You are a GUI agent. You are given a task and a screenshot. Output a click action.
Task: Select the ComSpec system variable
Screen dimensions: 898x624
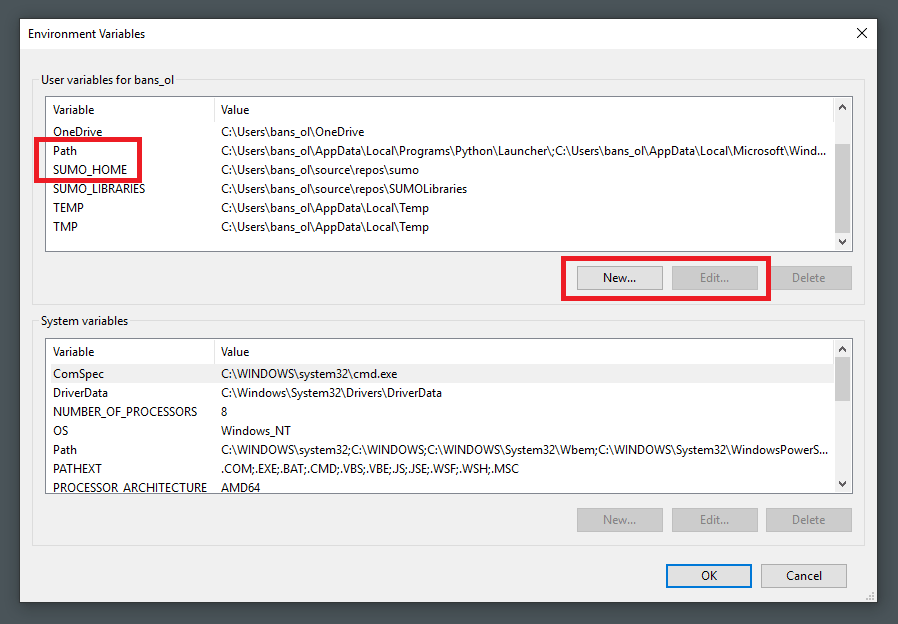coord(77,374)
